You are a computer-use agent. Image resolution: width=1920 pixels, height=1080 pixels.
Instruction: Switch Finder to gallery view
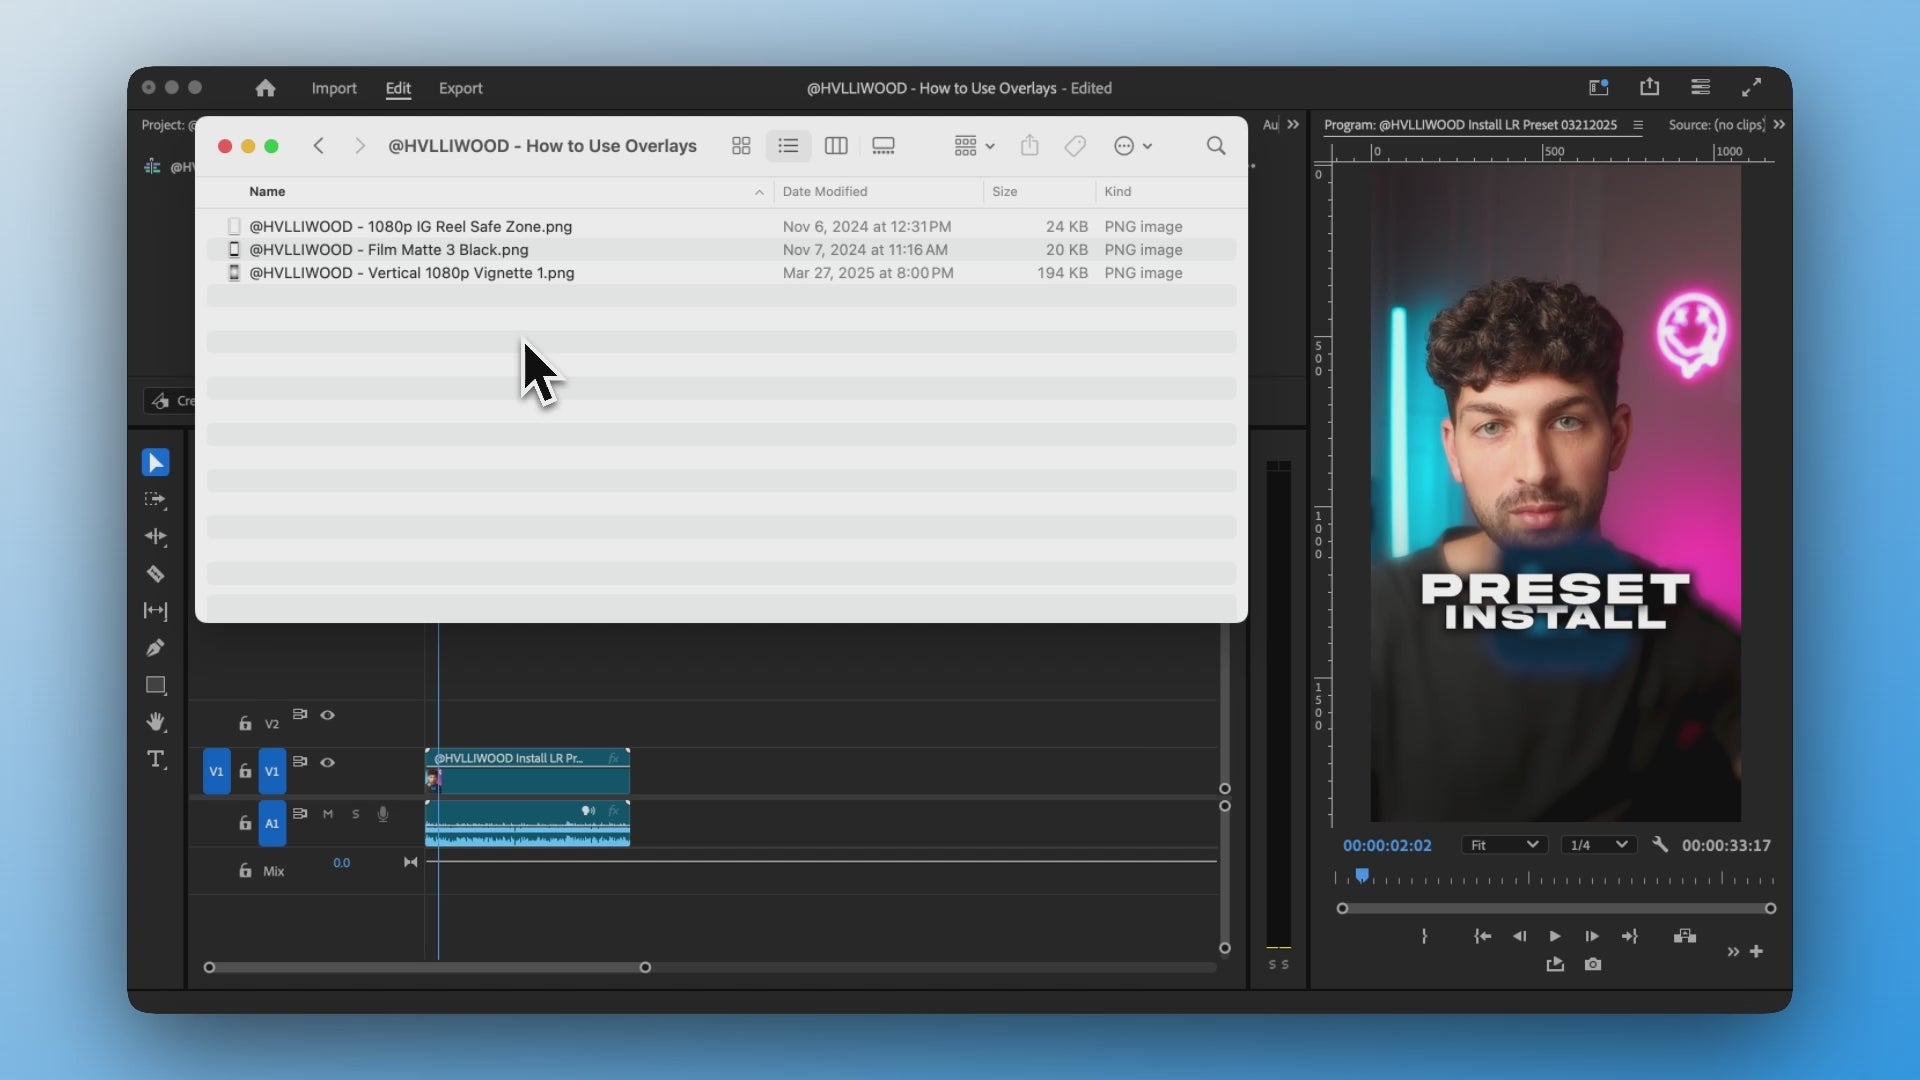coord(883,146)
